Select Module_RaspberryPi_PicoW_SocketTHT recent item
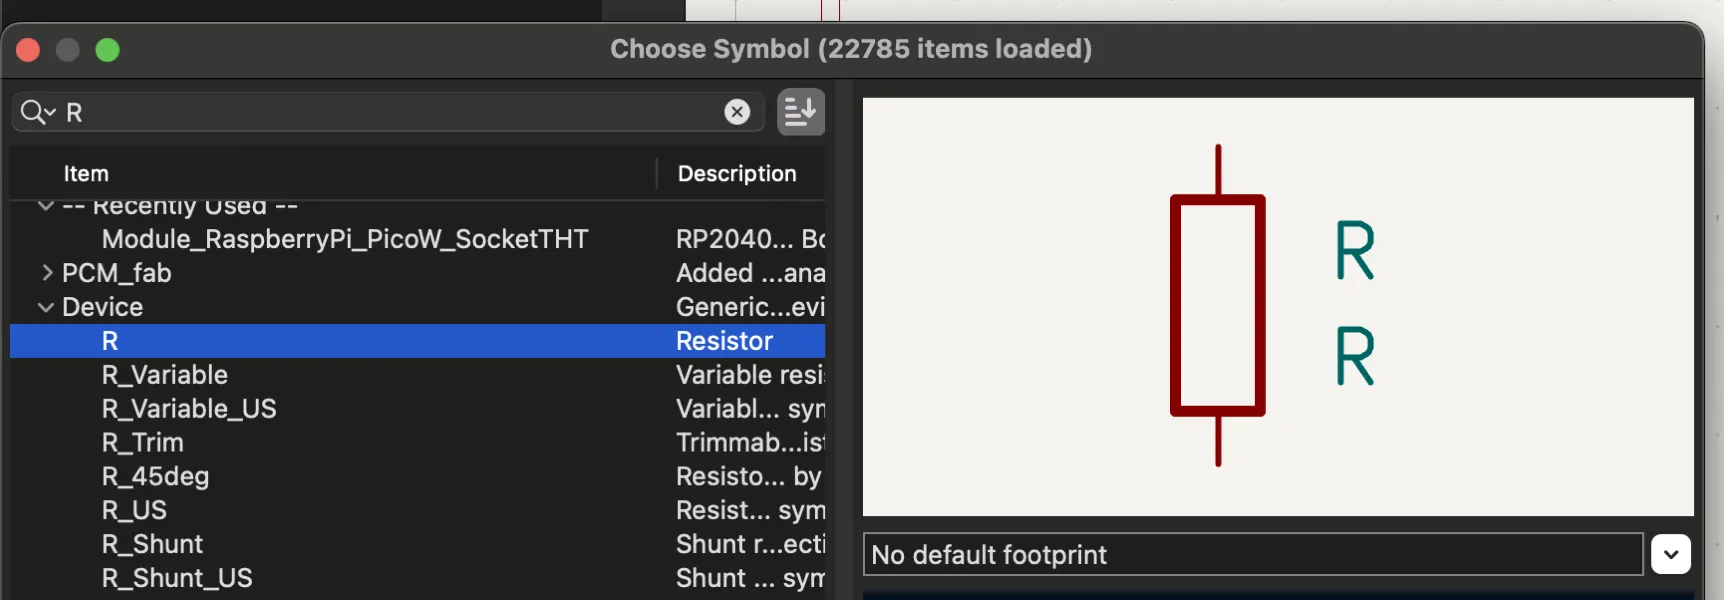This screenshot has height=600, width=1724. click(x=345, y=240)
